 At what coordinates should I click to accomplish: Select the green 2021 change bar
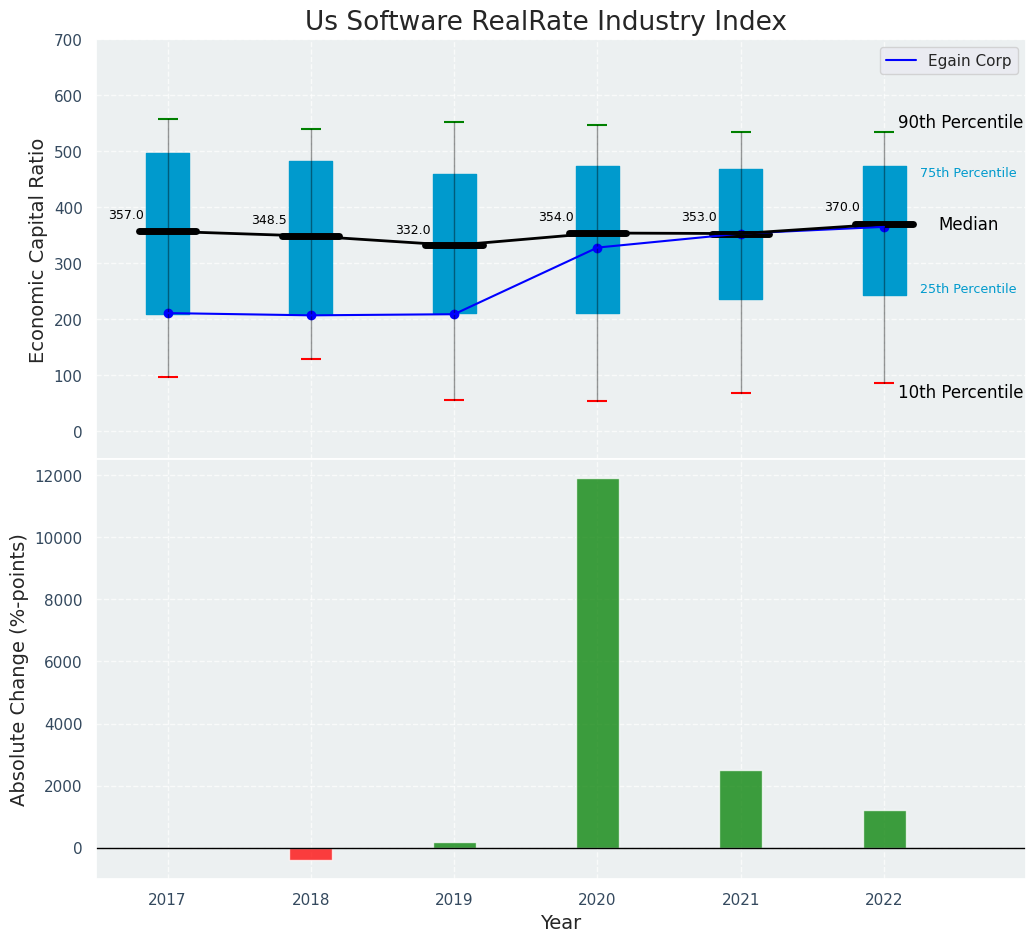pyautogui.click(x=740, y=809)
